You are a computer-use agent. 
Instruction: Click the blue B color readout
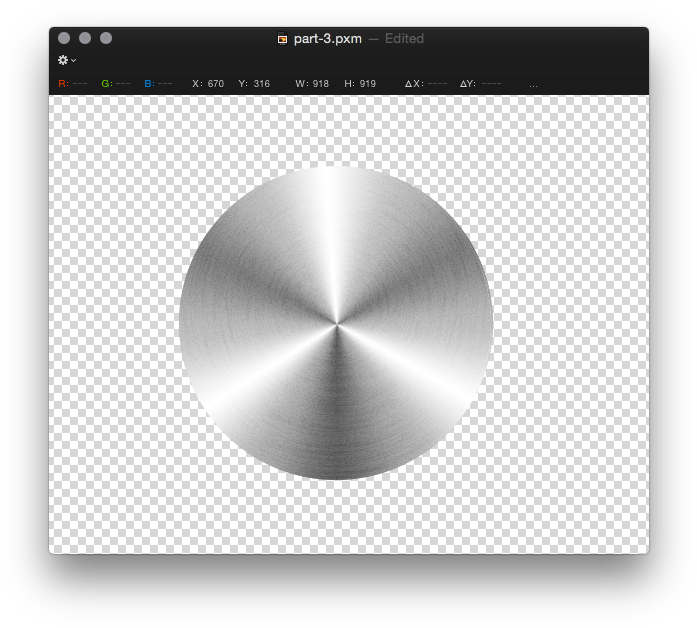pos(158,84)
